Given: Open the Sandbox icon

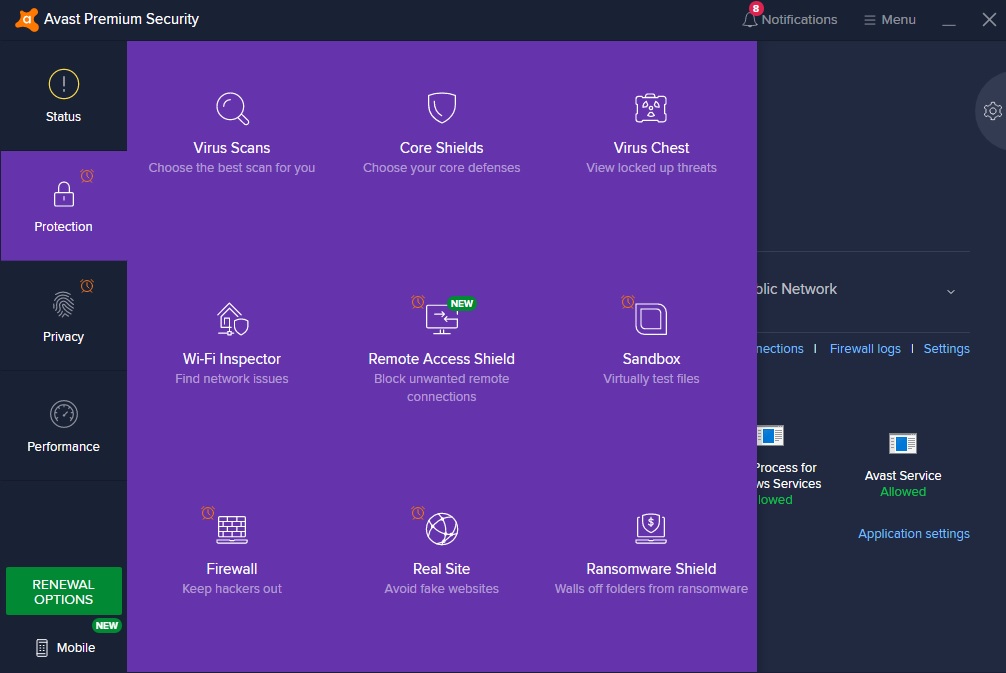Looking at the screenshot, I should (x=651, y=319).
